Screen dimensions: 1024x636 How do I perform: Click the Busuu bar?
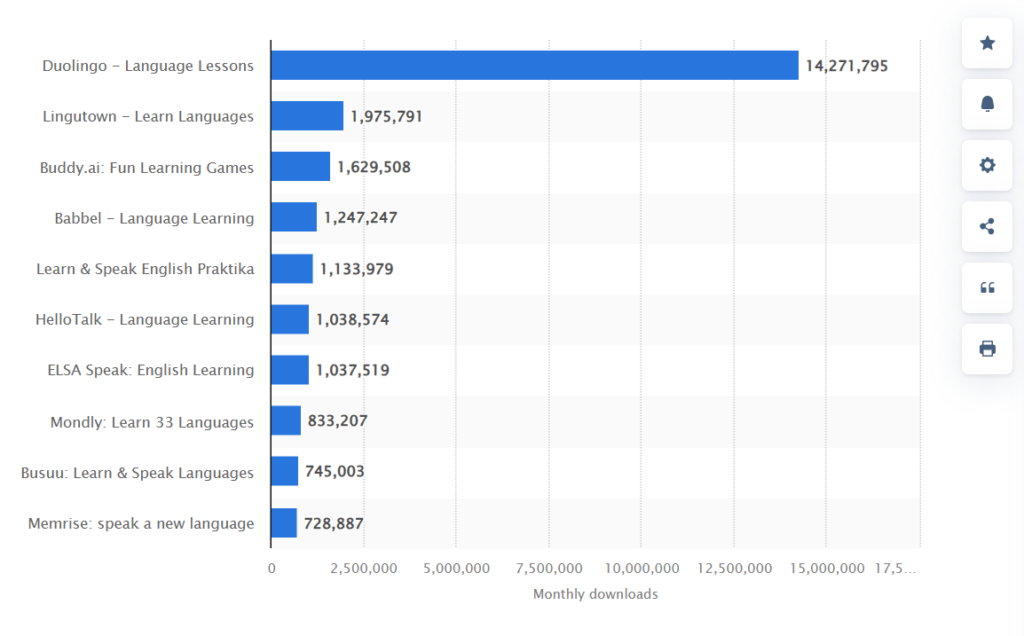(284, 472)
